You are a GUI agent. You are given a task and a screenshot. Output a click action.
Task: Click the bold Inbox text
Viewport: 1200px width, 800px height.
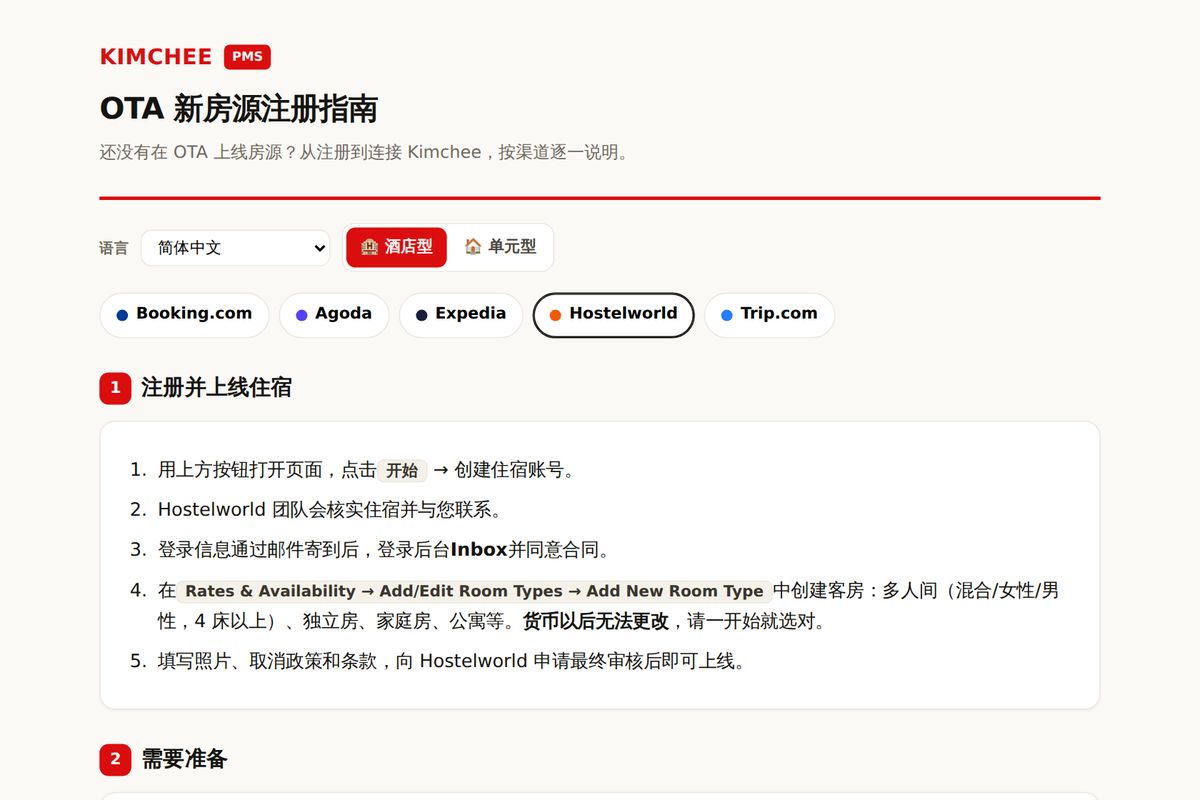(x=479, y=549)
